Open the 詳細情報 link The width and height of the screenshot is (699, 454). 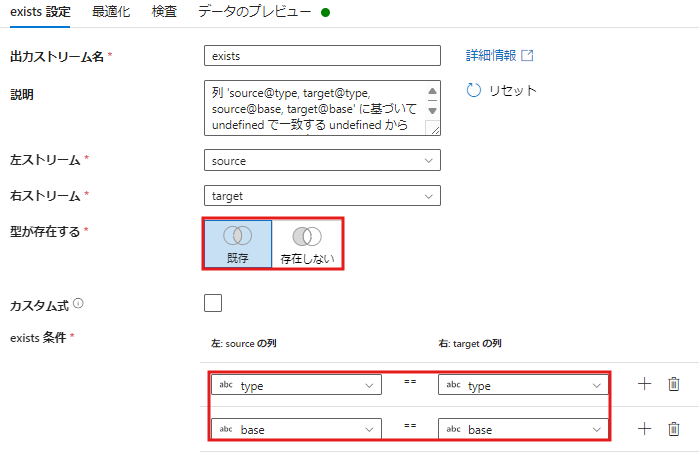point(490,56)
